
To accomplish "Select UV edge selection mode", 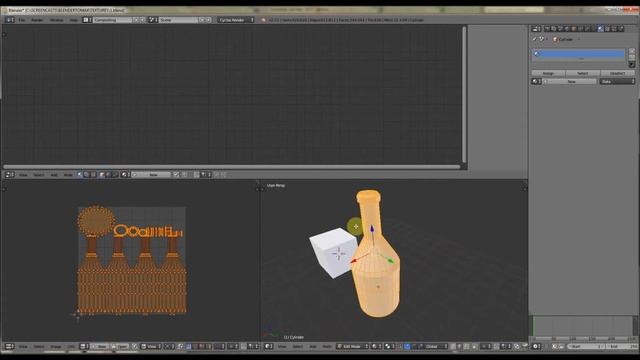I will point(195,346).
